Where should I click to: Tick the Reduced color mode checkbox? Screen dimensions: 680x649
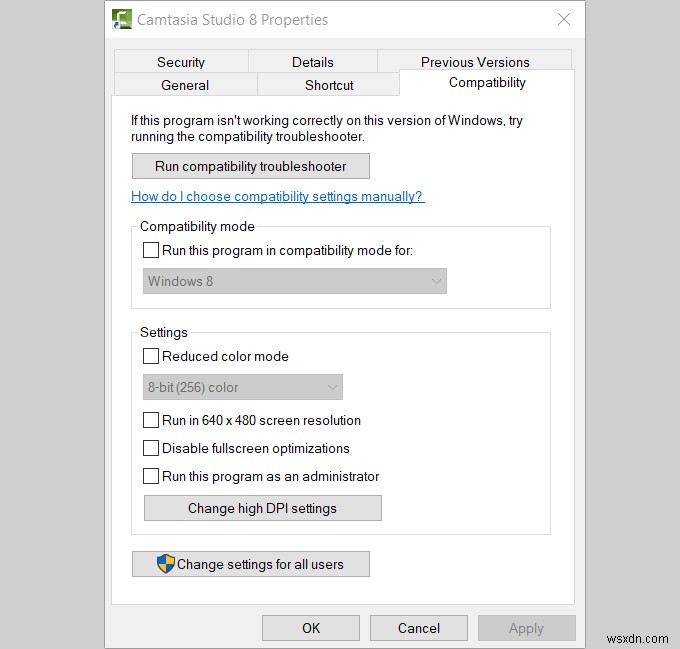150,356
